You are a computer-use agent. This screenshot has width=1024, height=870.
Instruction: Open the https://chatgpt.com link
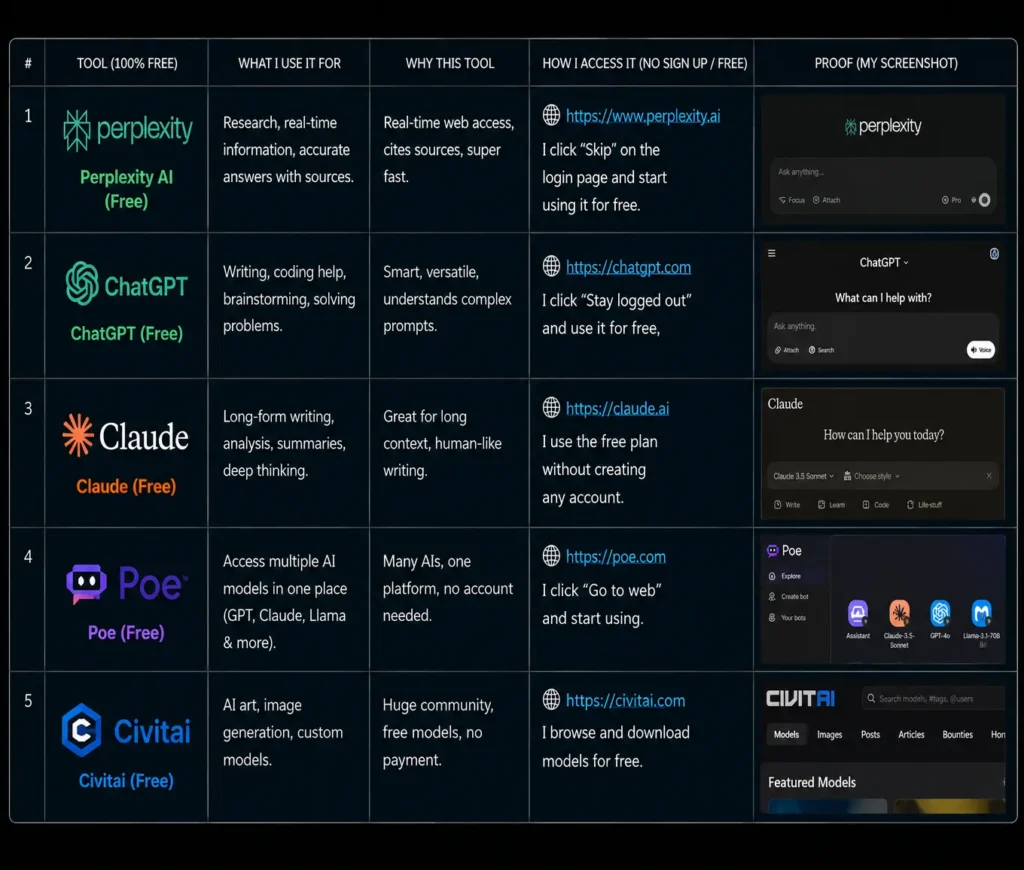point(628,266)
